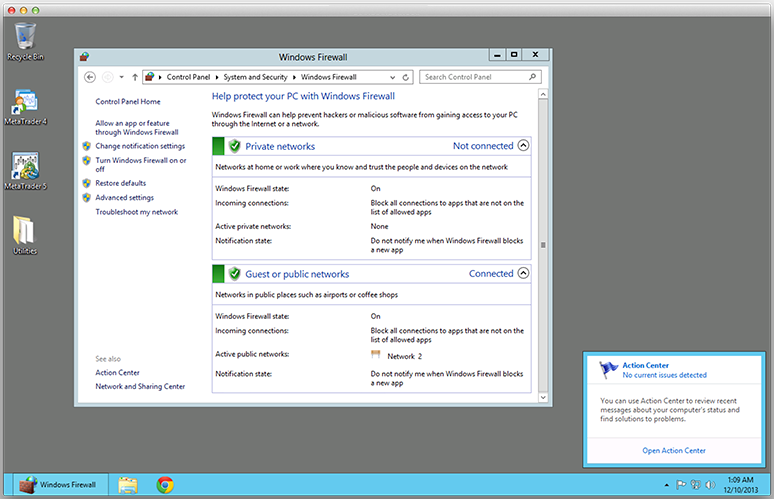Click the Network 2 active network text
The height and width of the screenshot is (499, 774).
pos(405,356)
